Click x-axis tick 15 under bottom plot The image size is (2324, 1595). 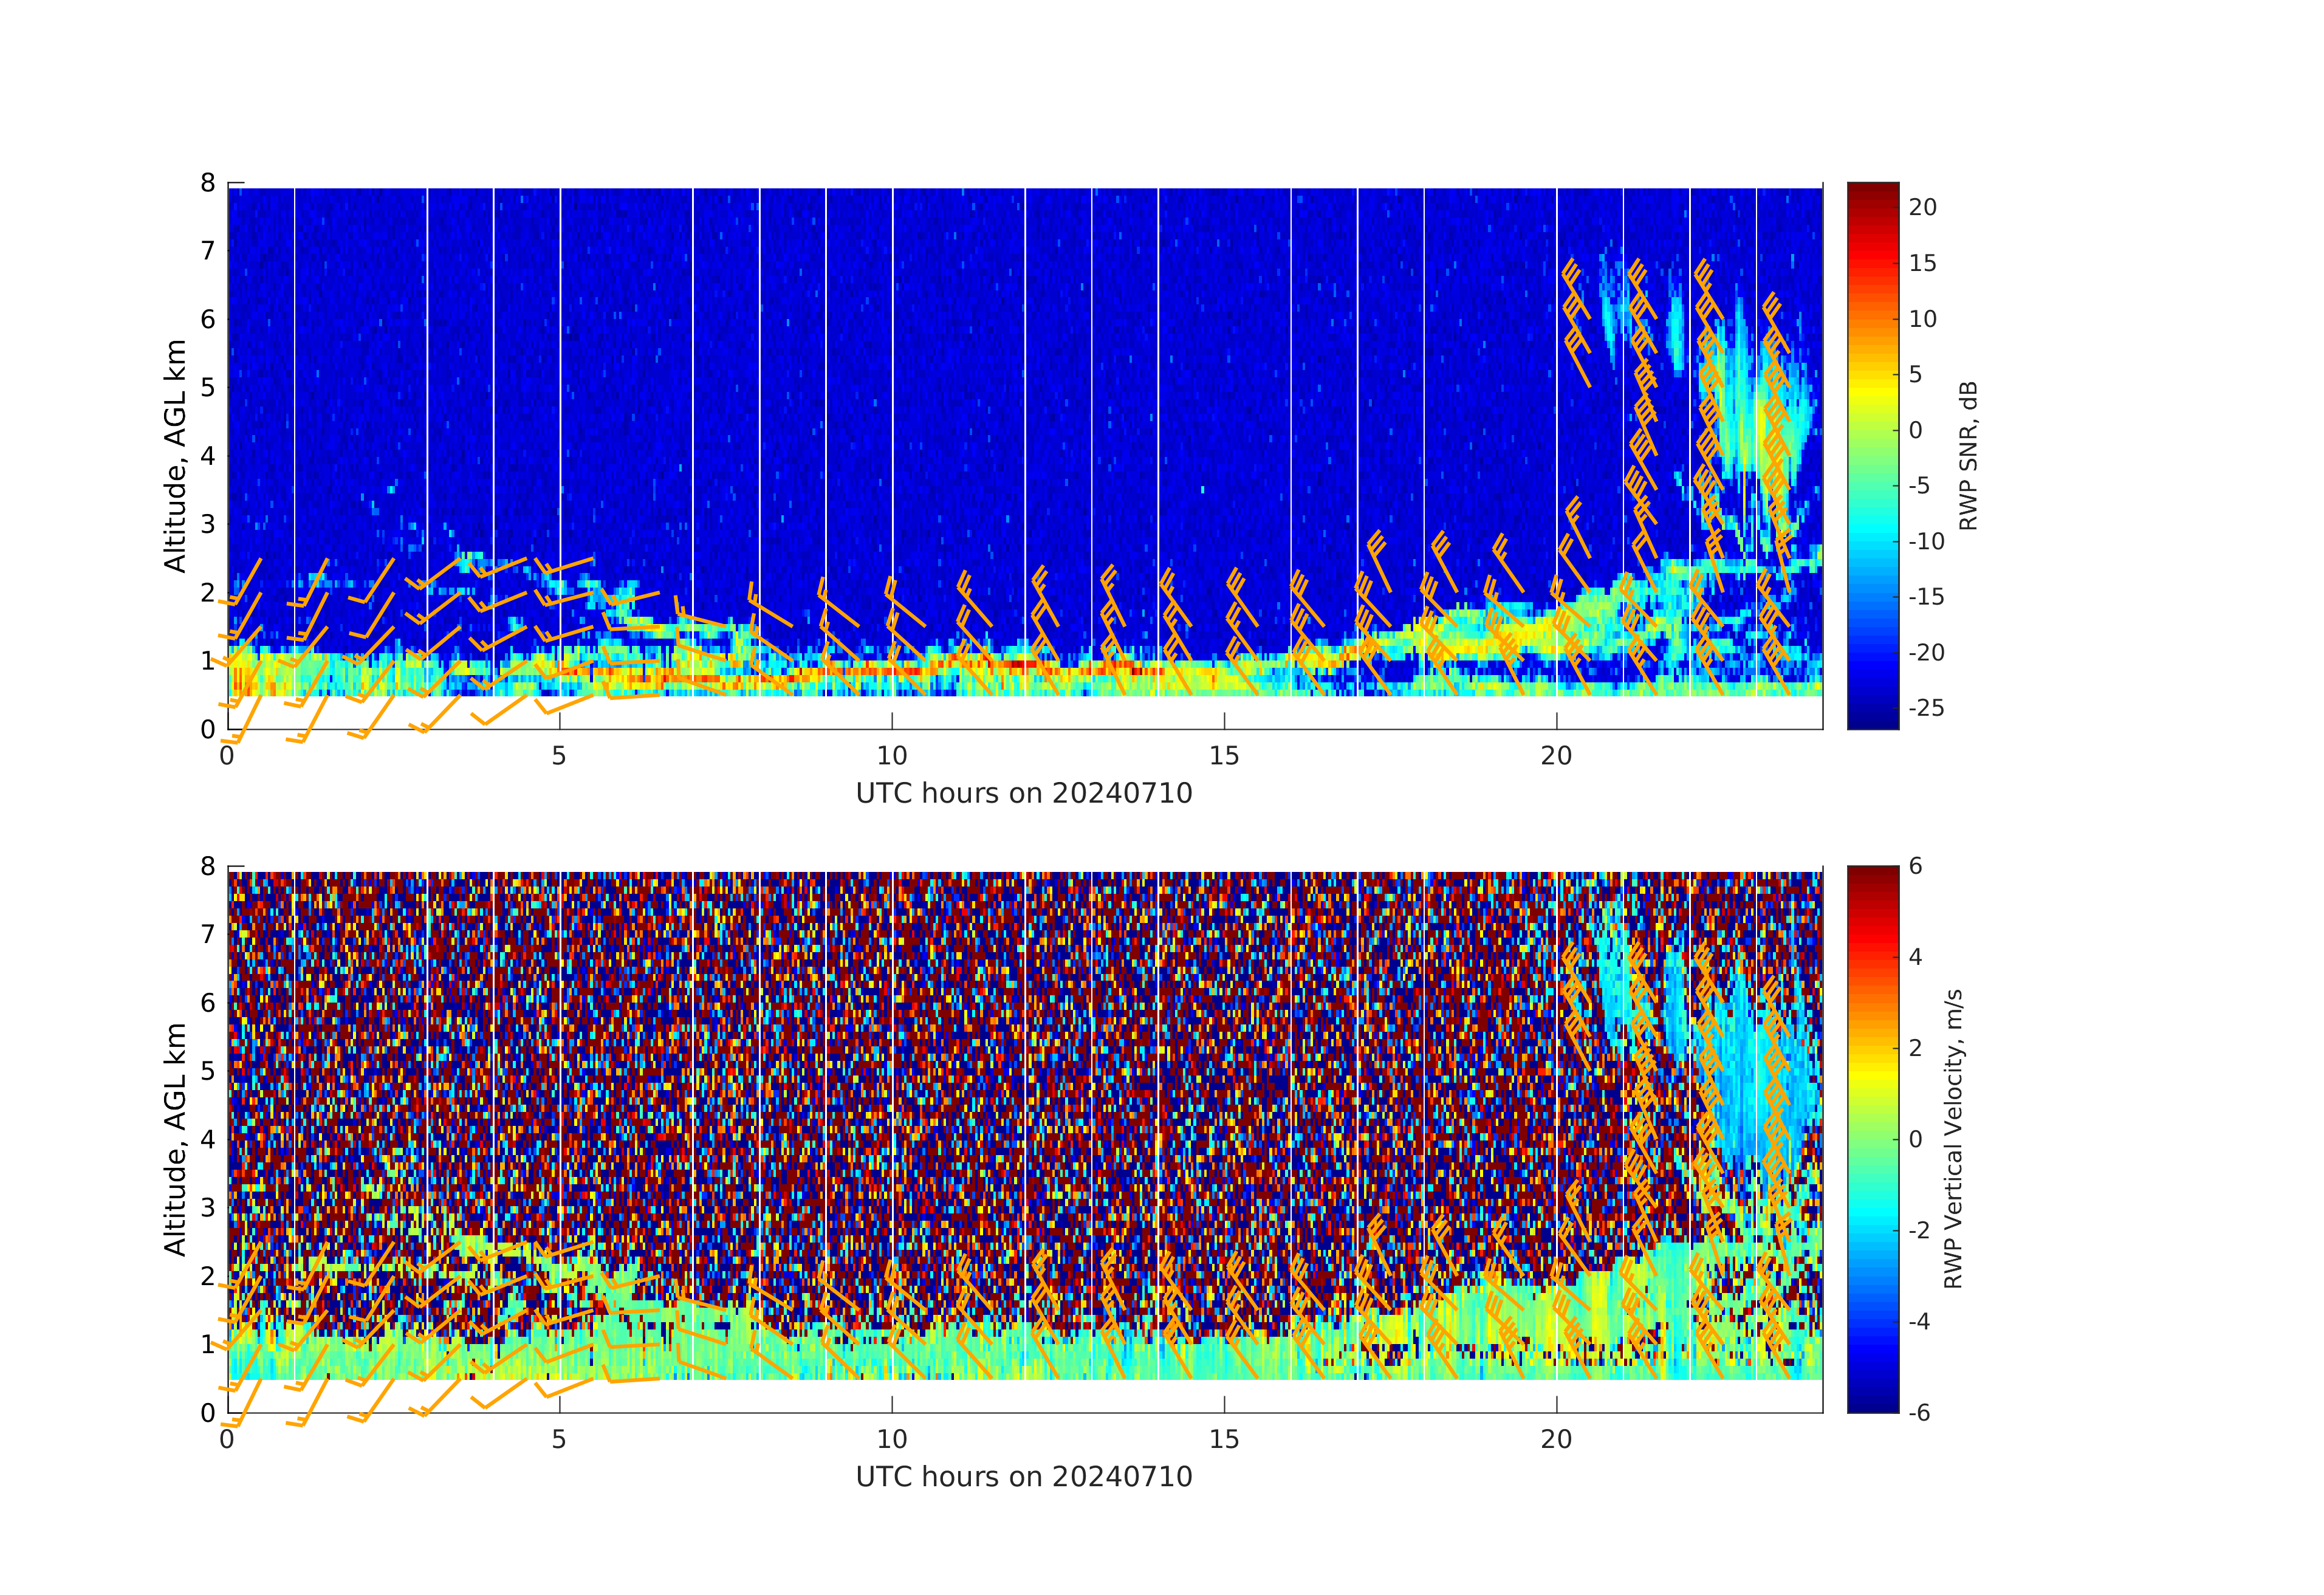[1224, 1439]
